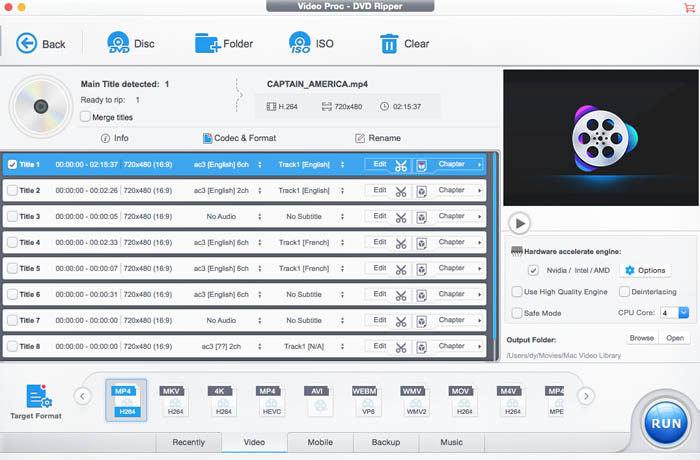This screenshot has width=700, height=460.
Task: Switch to the Recently tab
Action: 188,442
